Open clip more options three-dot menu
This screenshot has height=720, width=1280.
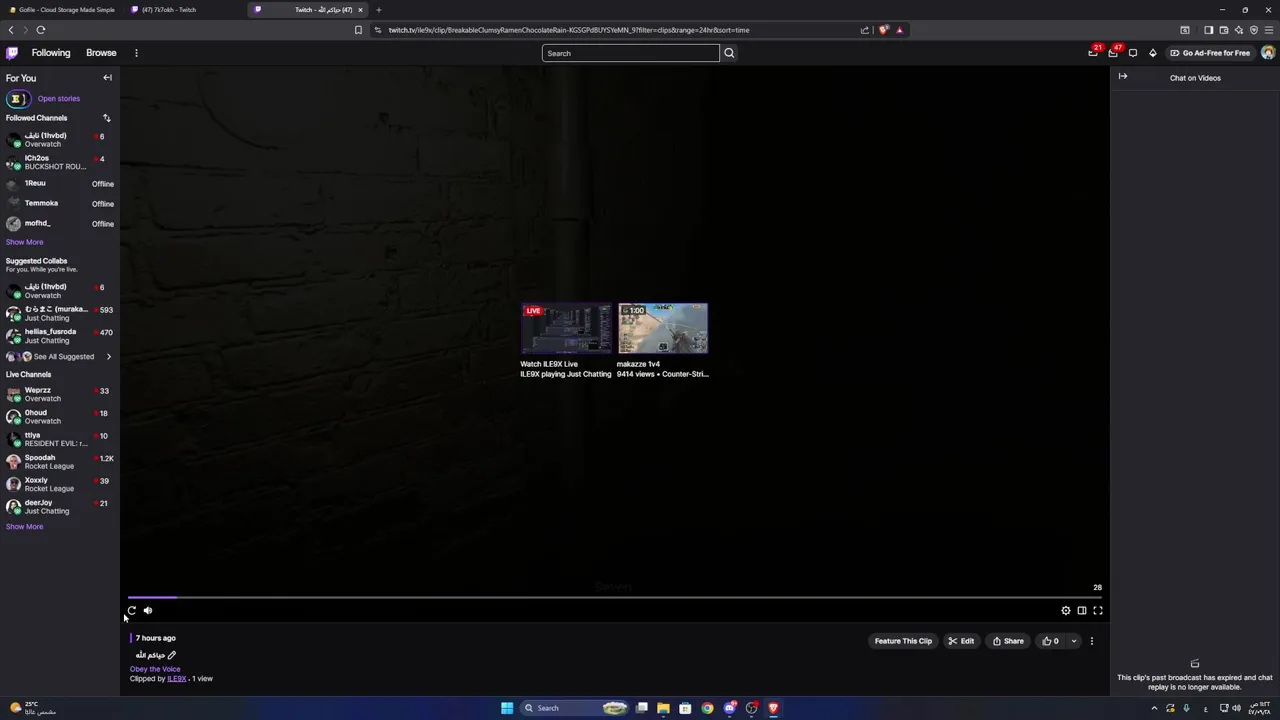[1092, 641]
